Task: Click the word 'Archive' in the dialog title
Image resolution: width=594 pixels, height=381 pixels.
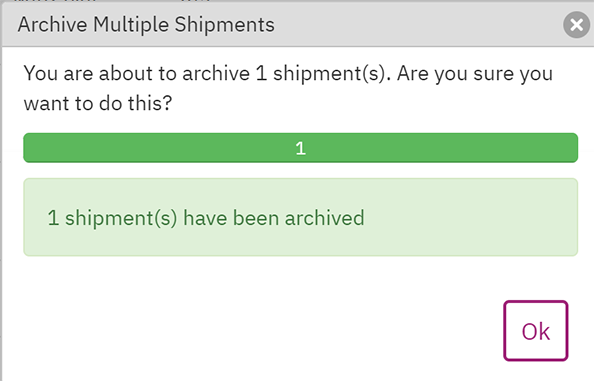Action: [x=52, y=25]
